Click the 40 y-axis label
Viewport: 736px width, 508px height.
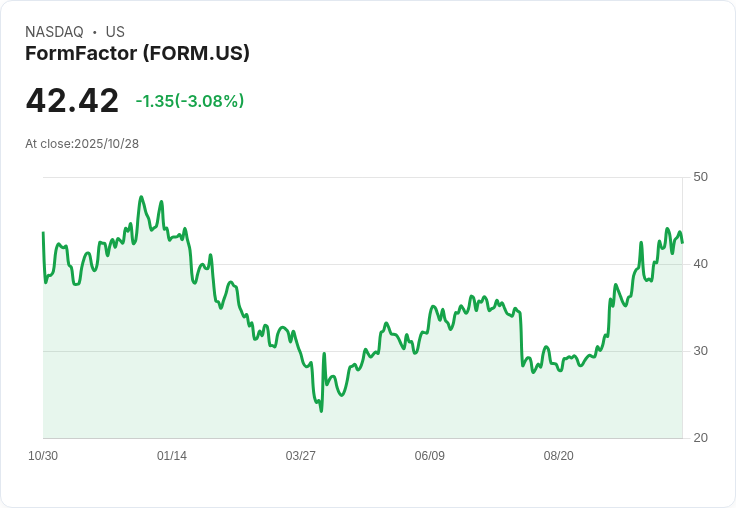(x=700, y=264)
